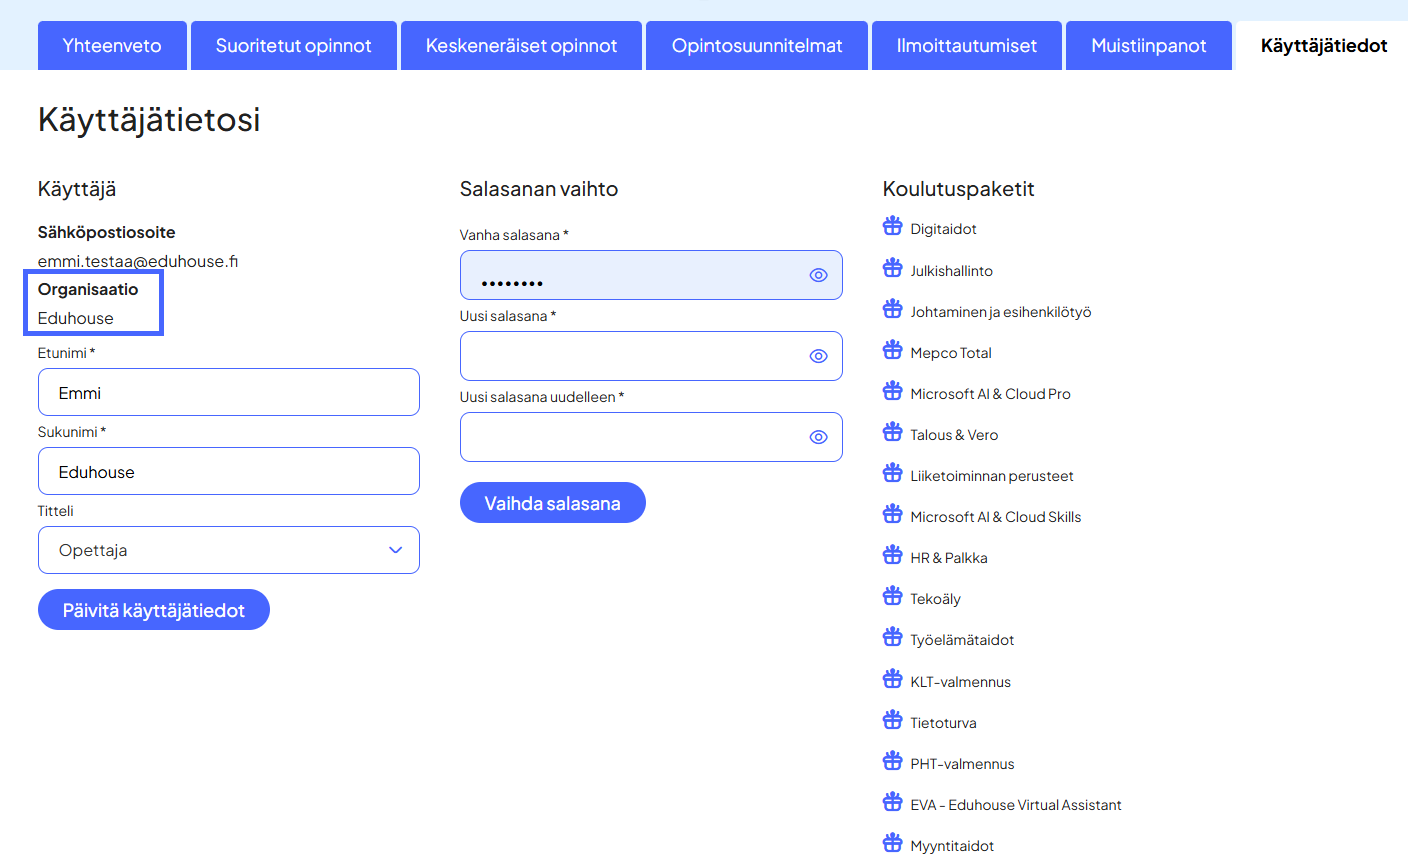This screenshot has width=1408, height=855.
Task: Click gift icon next to Mepco Total
Action: pos(892,350)
